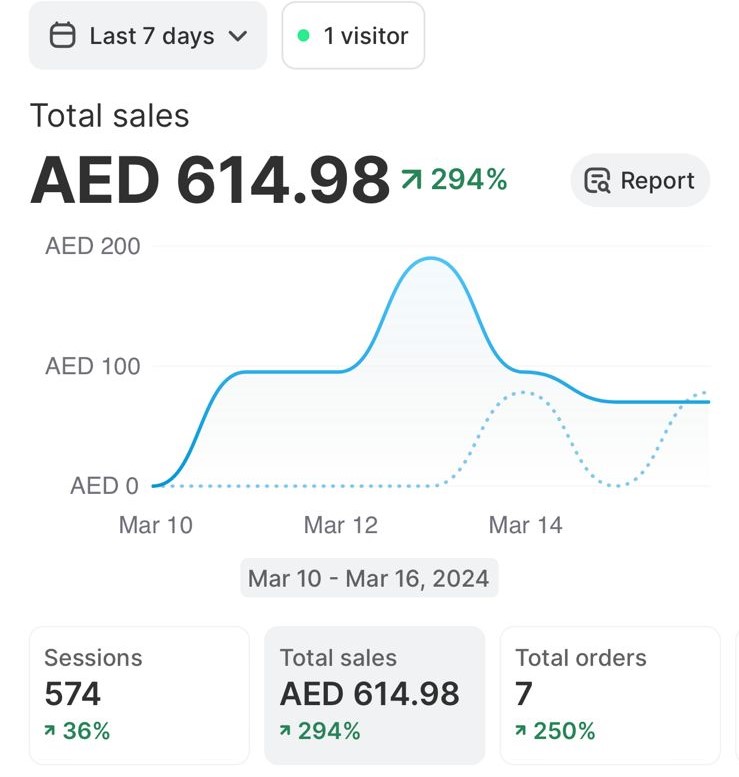Click the calendar icon in date selector
Image resolution: width=739 pixels, height=777 pixels.
(x=63, y=36)
